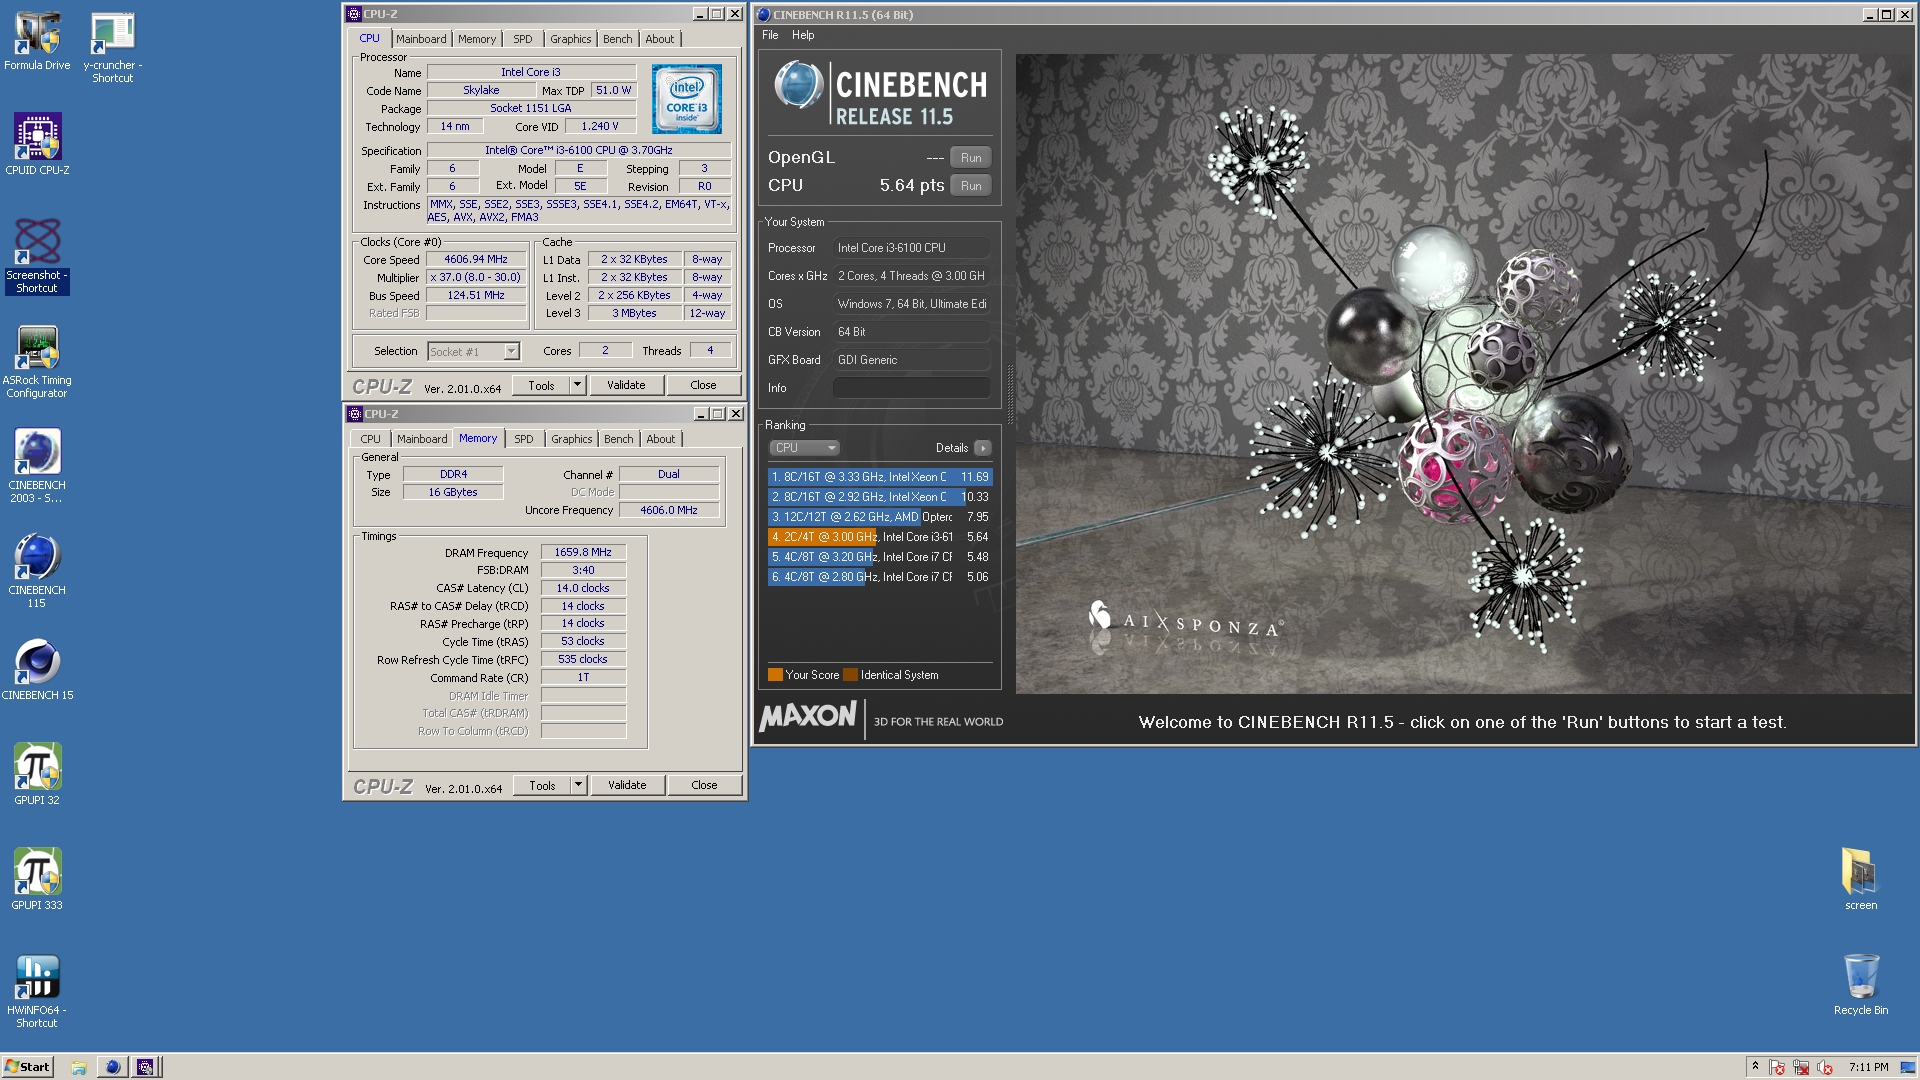Click Validate in top CPU-Z window
The width and height of the screenshot is (1920, 1080).
click(626, 385)
